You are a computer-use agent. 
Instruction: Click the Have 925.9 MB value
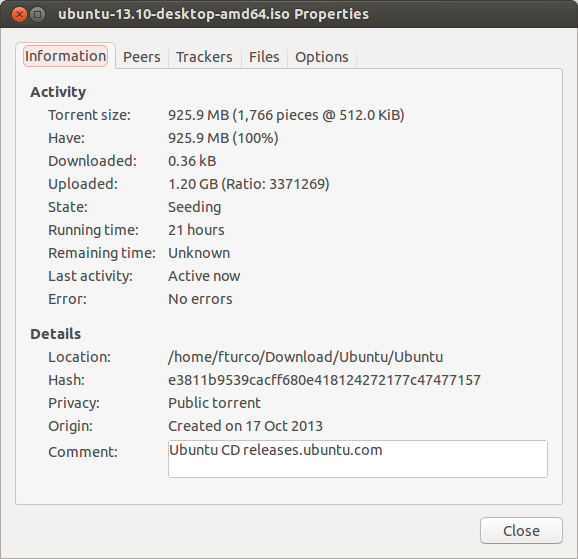(x=223, y=138)
